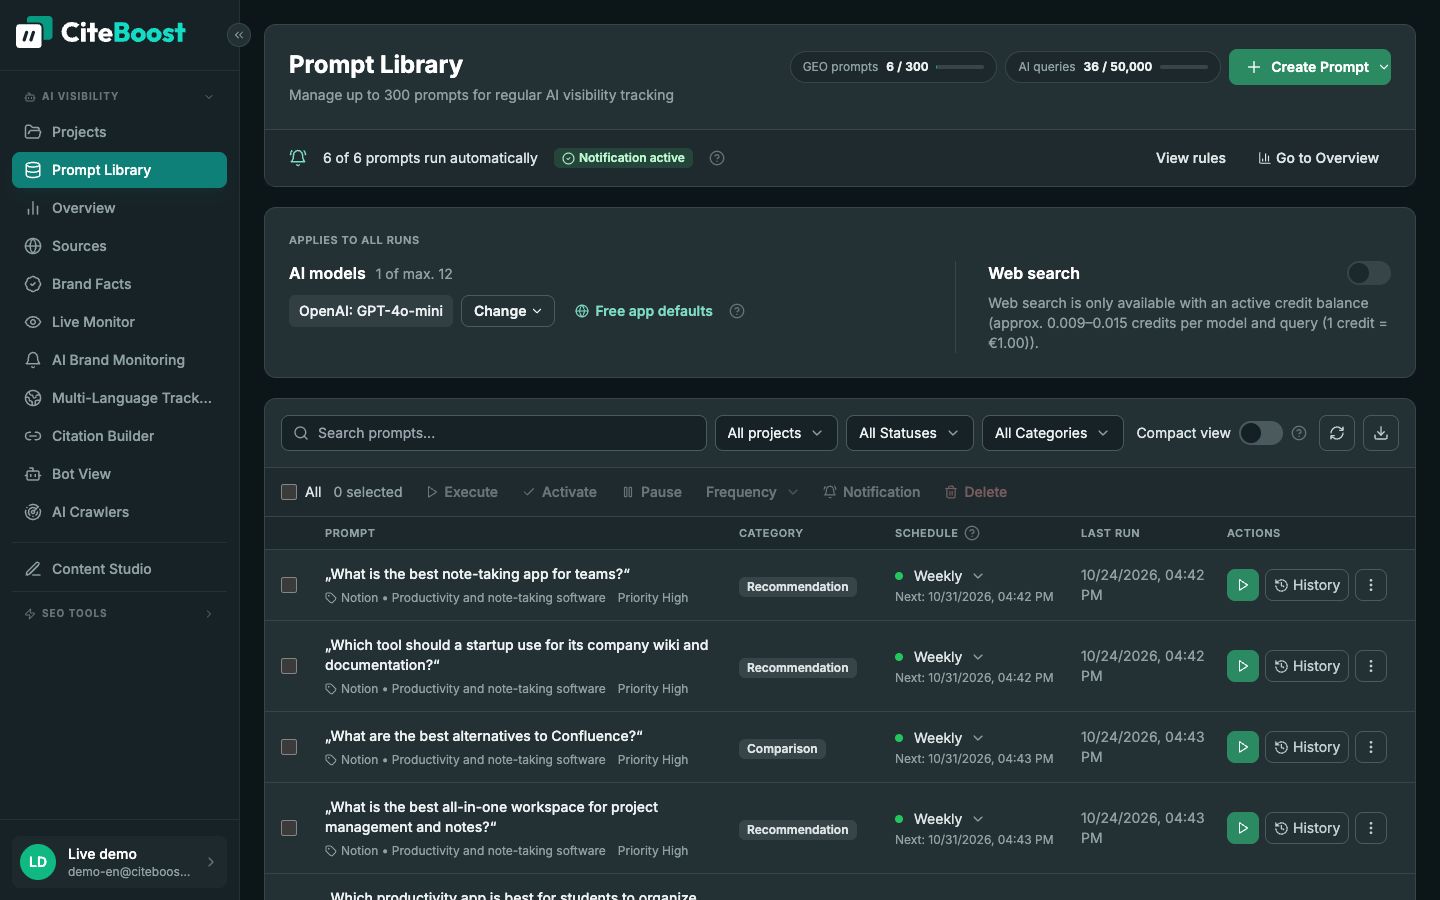
Task: Collapse the sidebar with the double-chevron button
Action: [239, 35]
